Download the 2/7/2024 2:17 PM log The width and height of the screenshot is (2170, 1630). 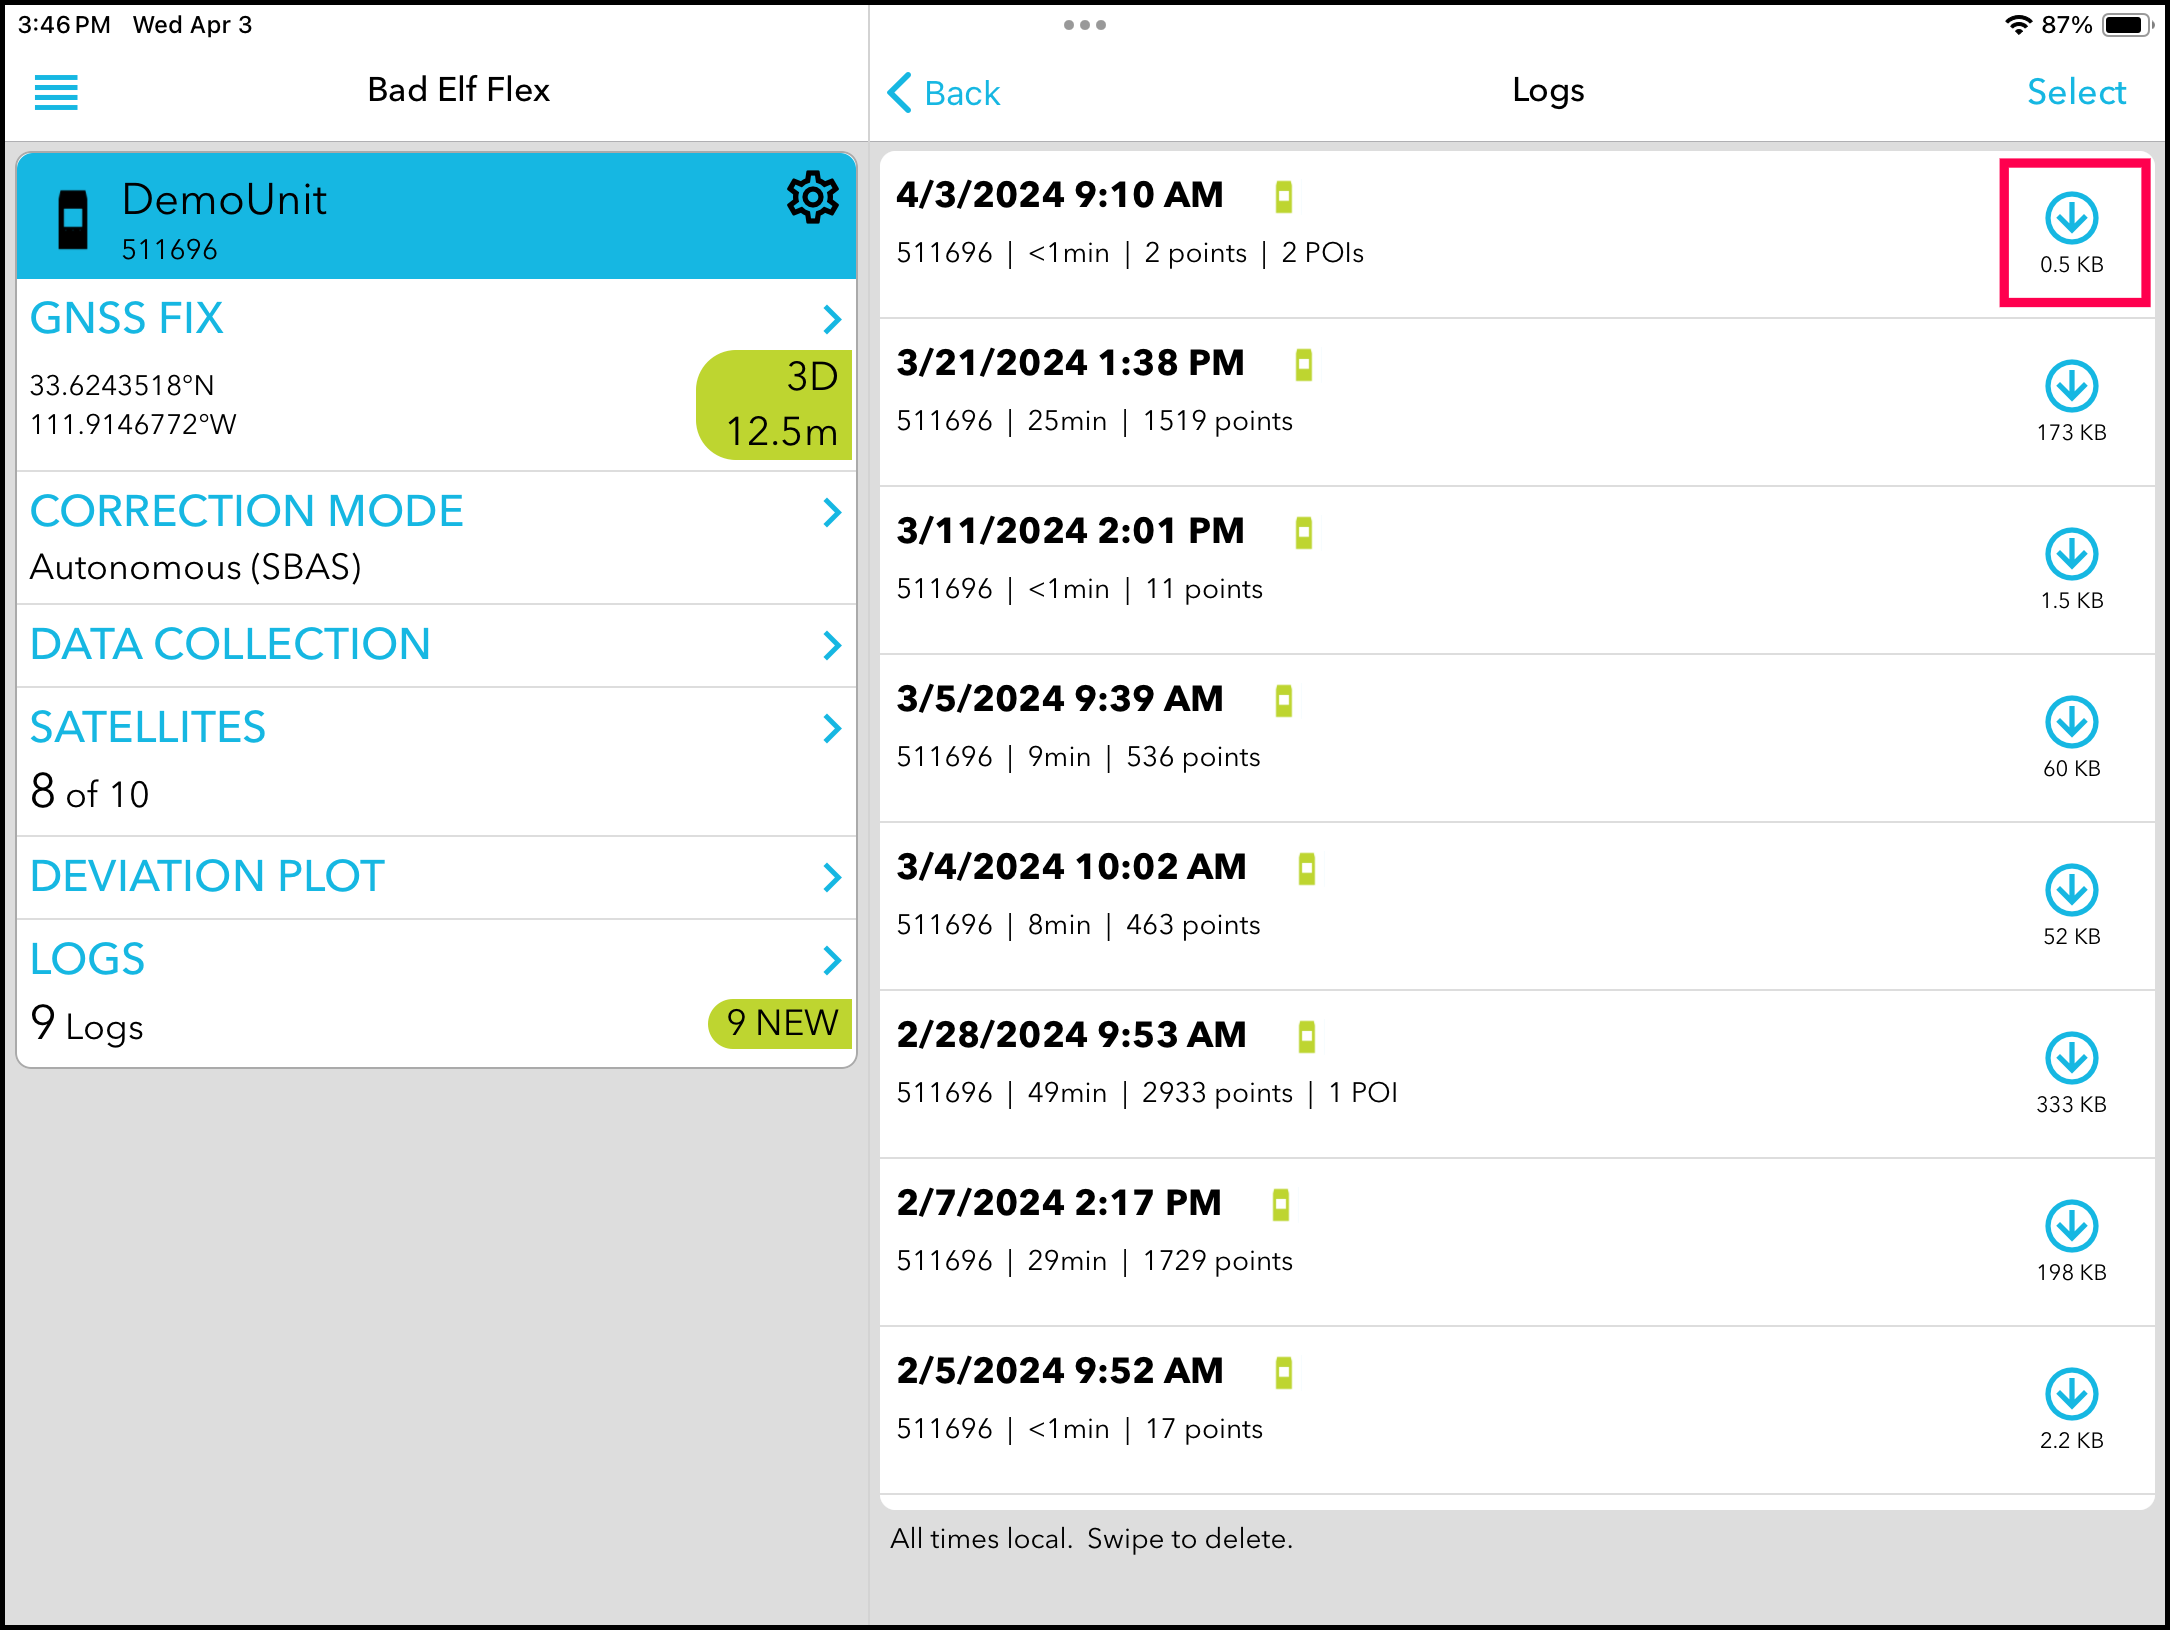coord(2071,1227)
